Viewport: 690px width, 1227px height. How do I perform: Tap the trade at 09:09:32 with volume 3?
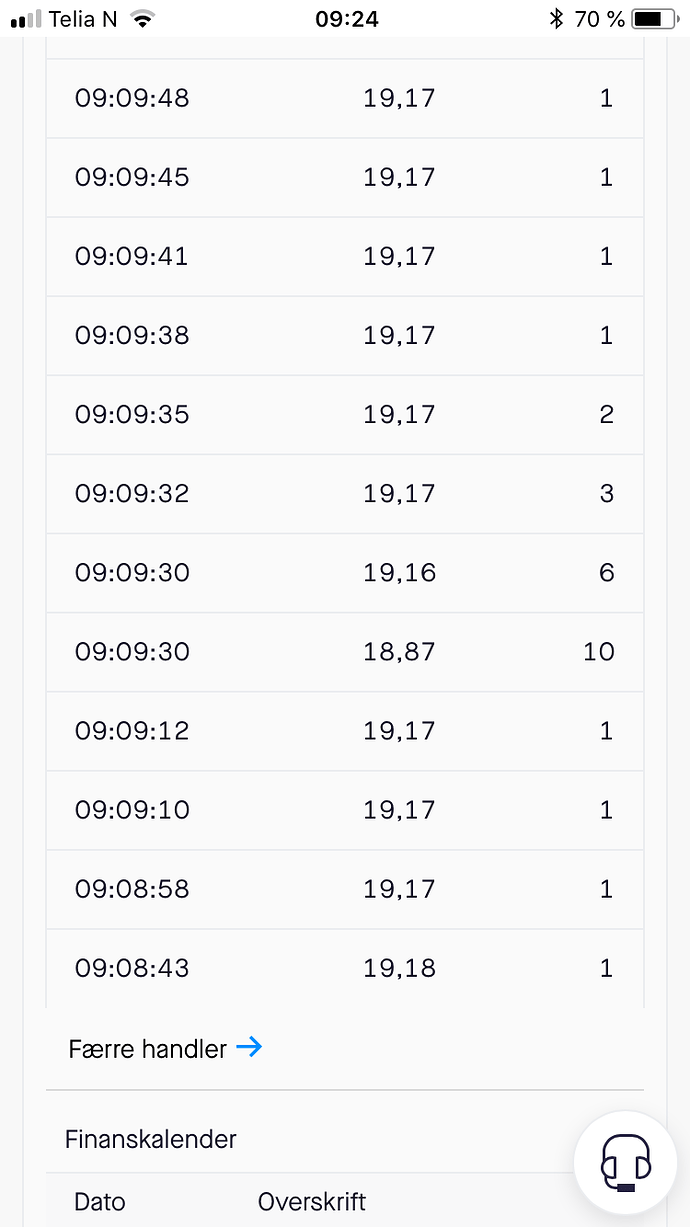pos(345,494)
